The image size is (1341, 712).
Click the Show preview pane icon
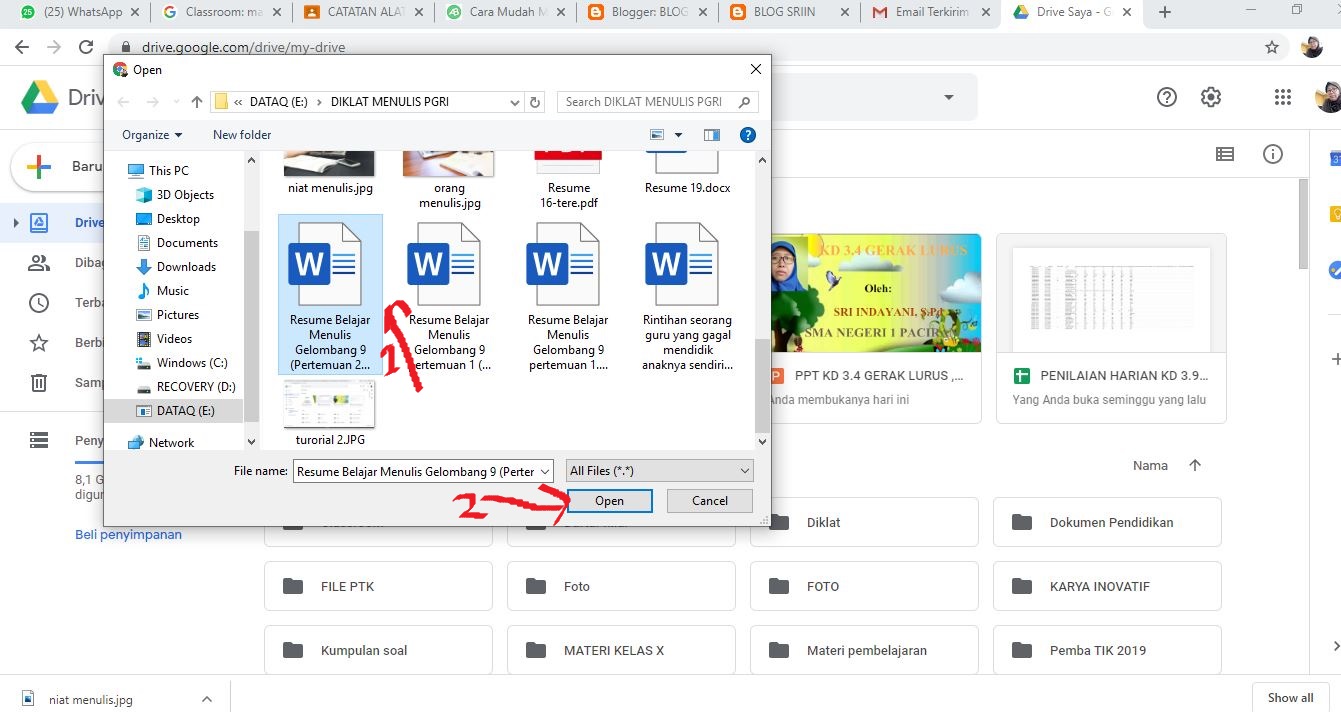click(x=711, y=134)
